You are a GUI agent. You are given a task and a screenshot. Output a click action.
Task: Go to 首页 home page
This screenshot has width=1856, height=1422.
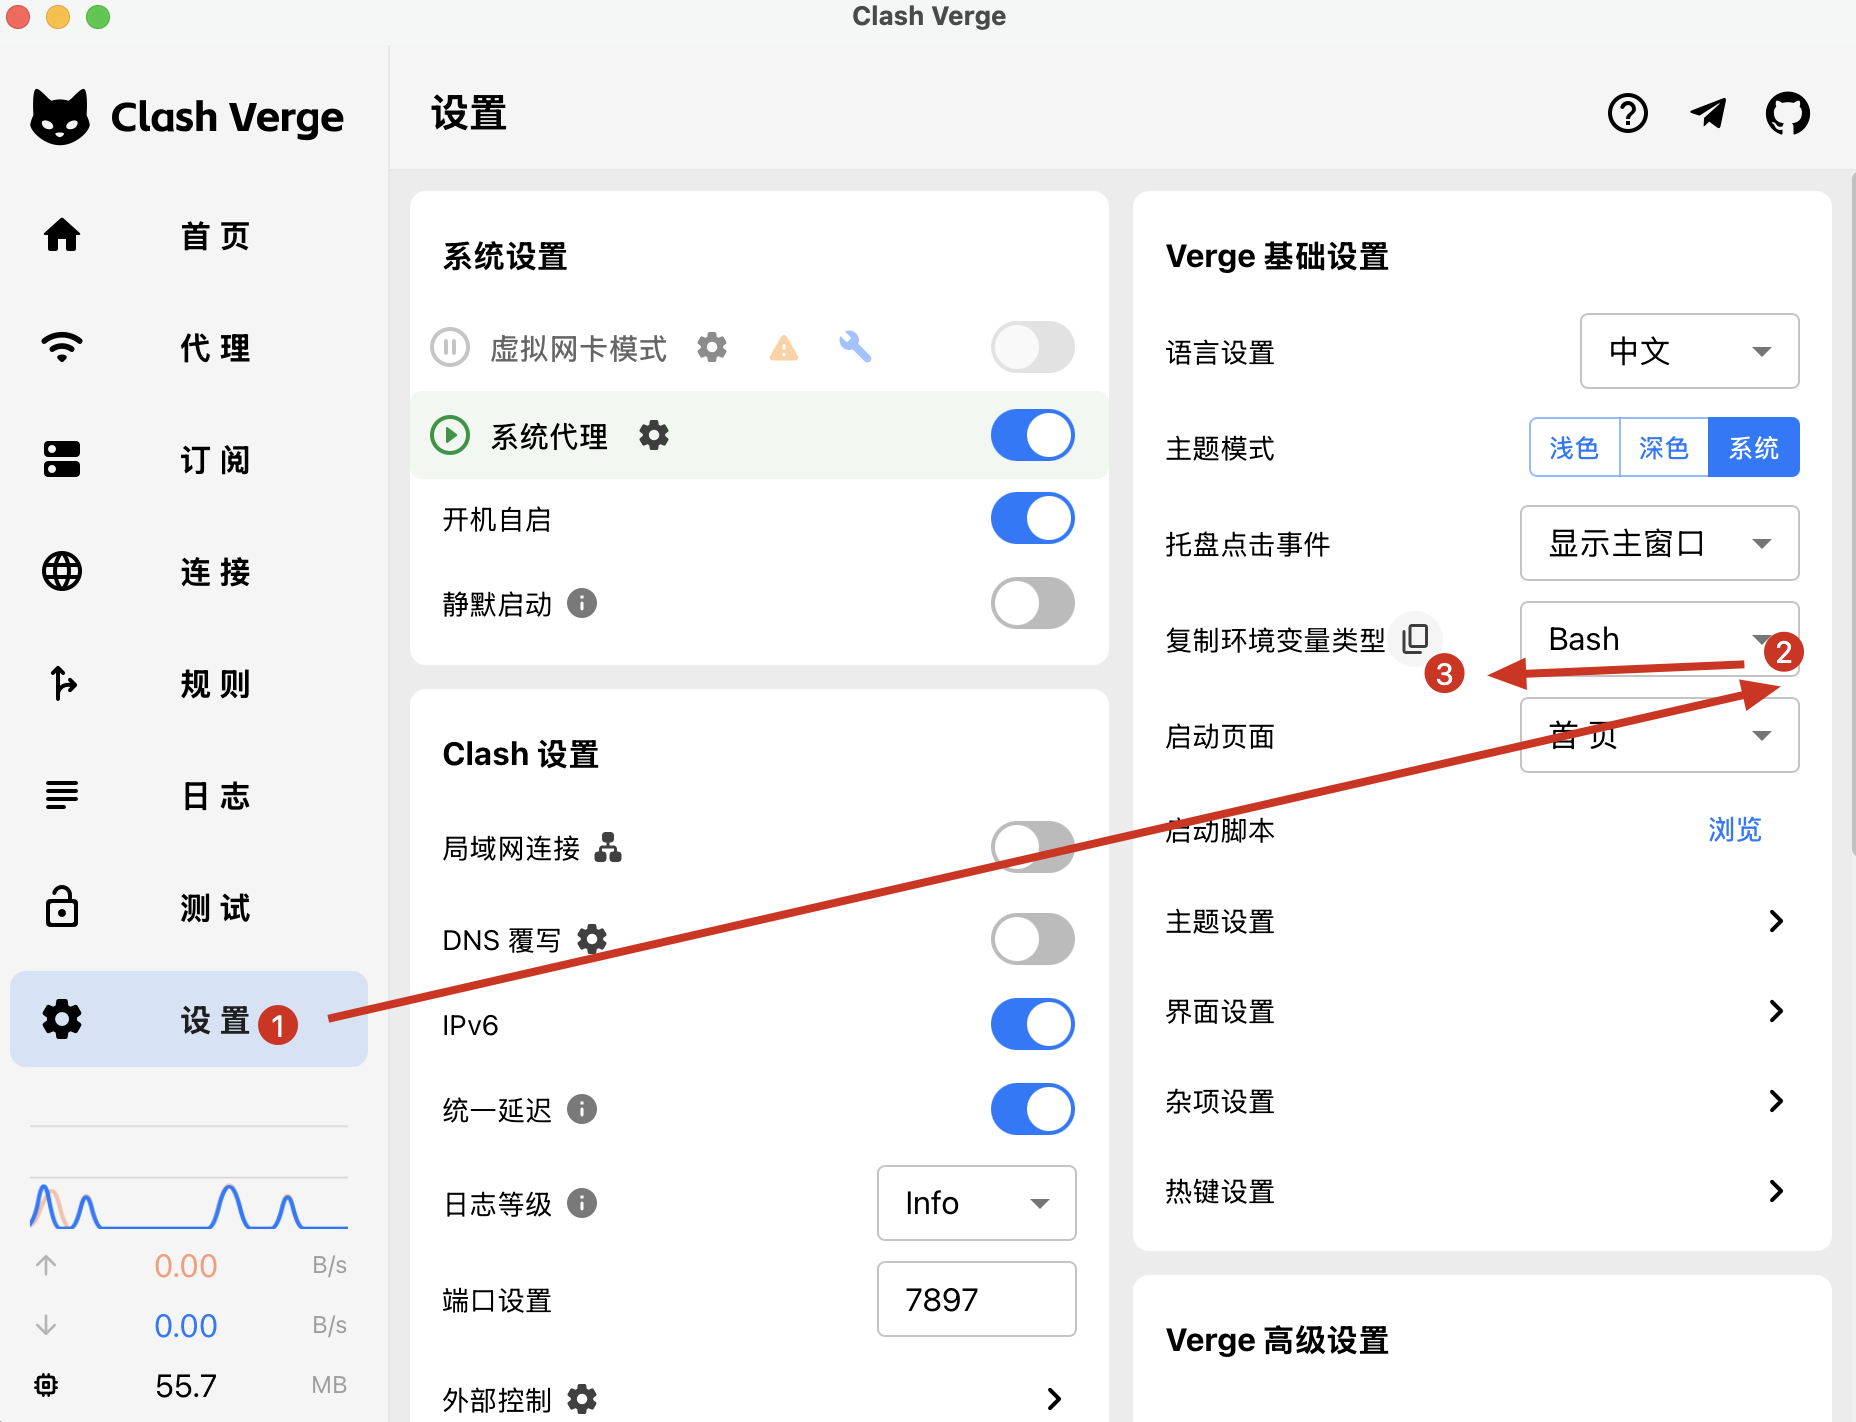189,236
